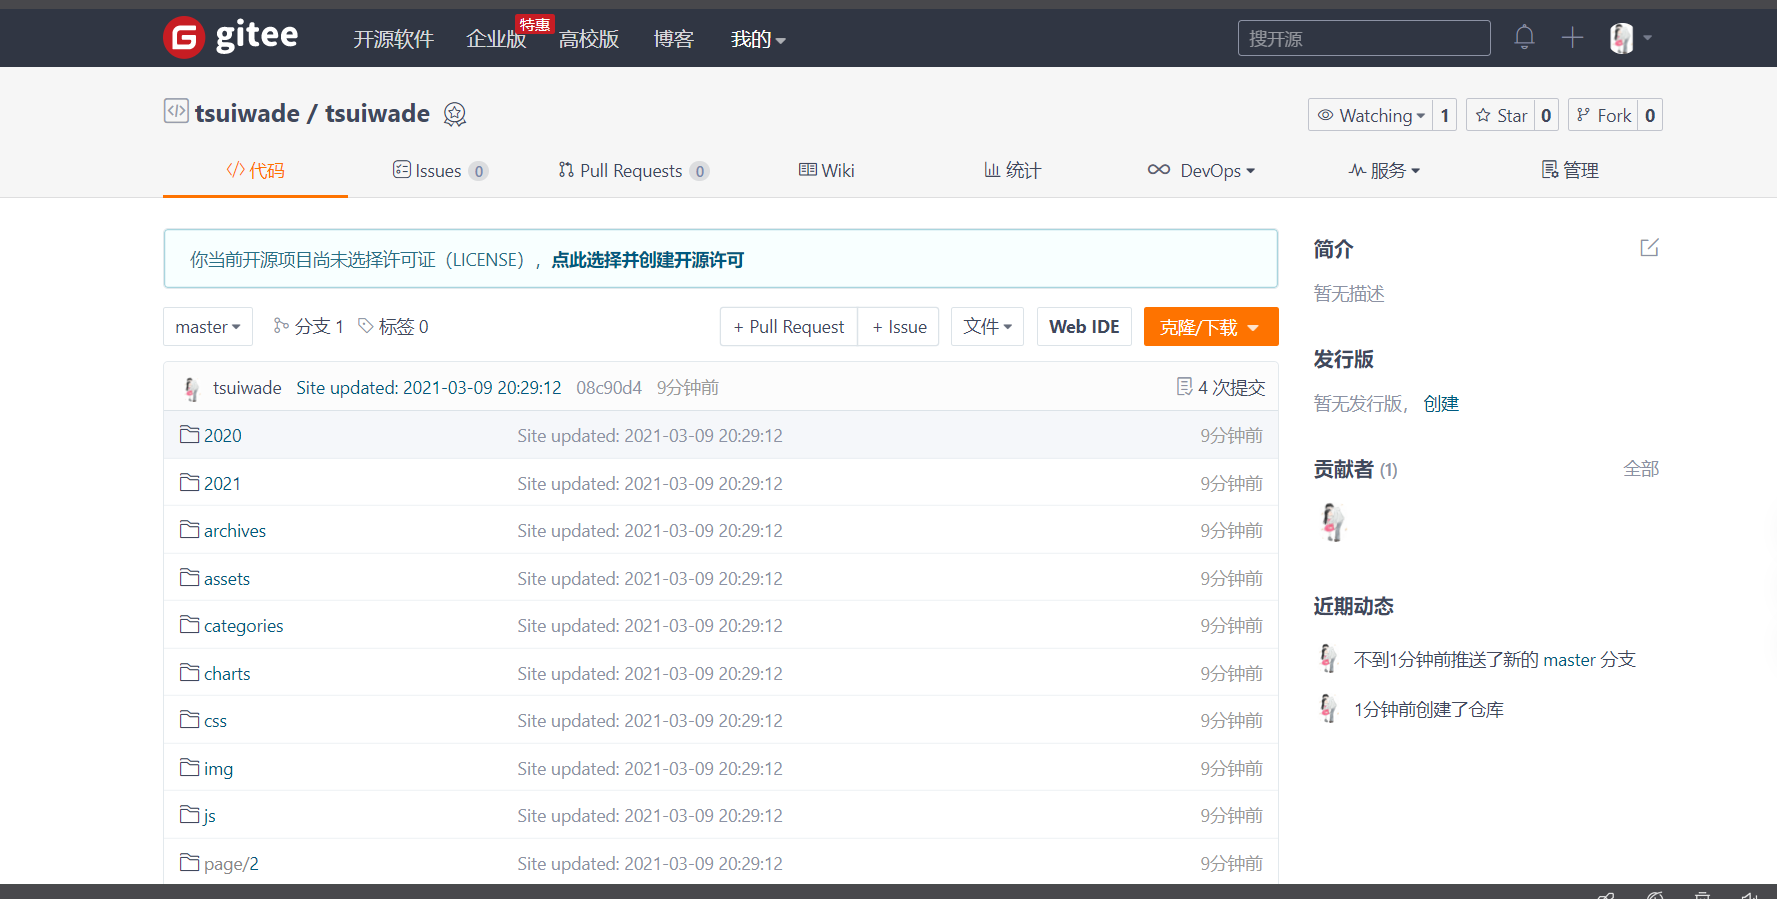Click the categories folder icon
This screenshot has width=1777, height=899.
pos(189,624)
